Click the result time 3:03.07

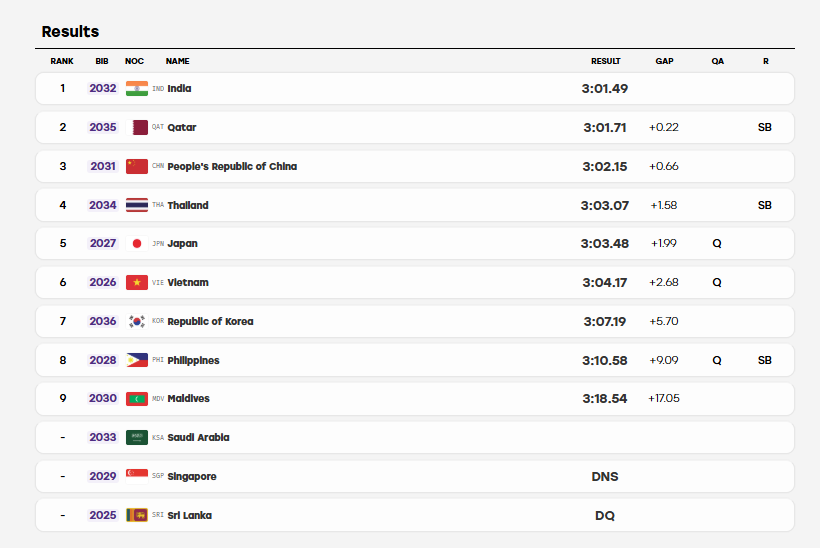[605, 206]
